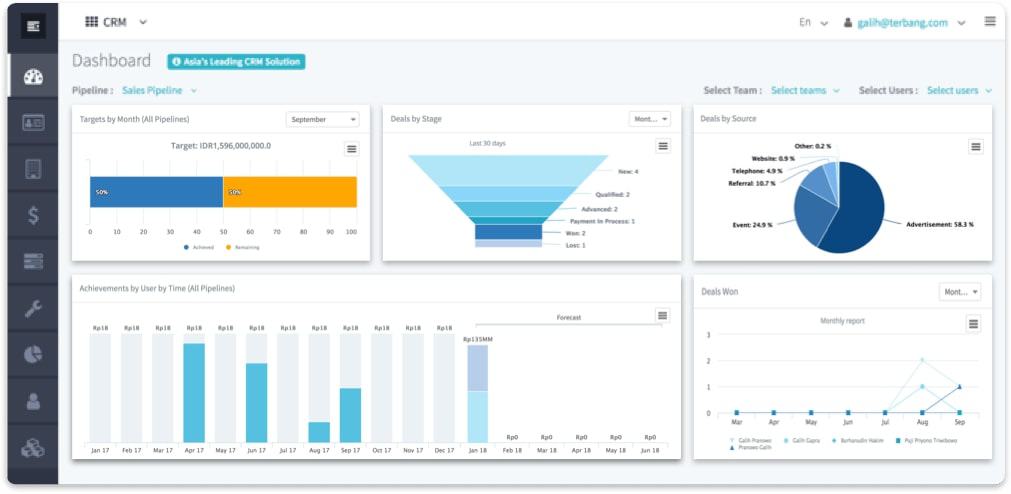Click the New stage funnel segment
Screen dimensions: 1011x494
508,170
